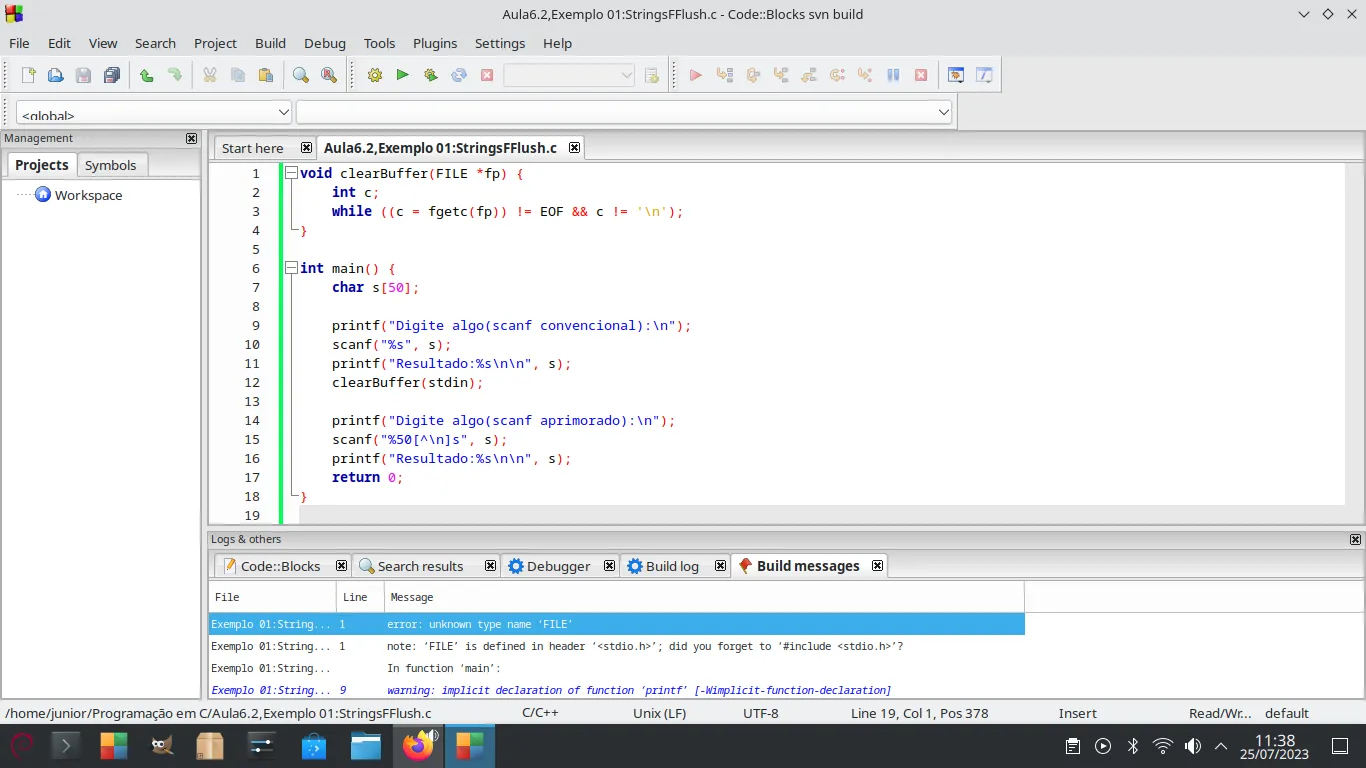Image resolution: width=1366 pixels, height=768 pixels.
Task: Close the Start here tab
Action: tap(306, 148)
